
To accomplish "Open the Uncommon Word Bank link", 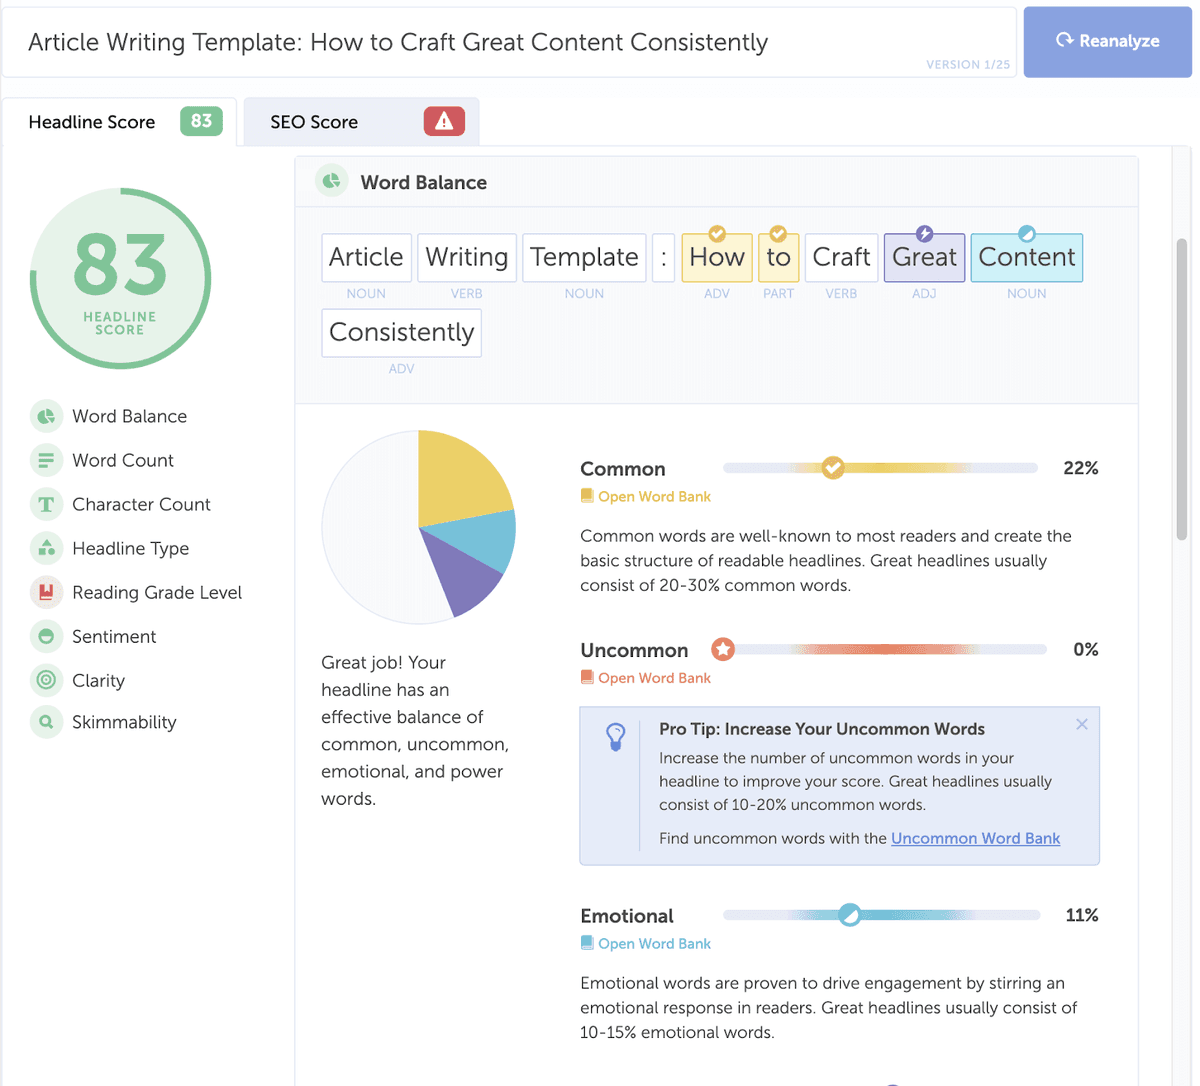I will [975, 838].
